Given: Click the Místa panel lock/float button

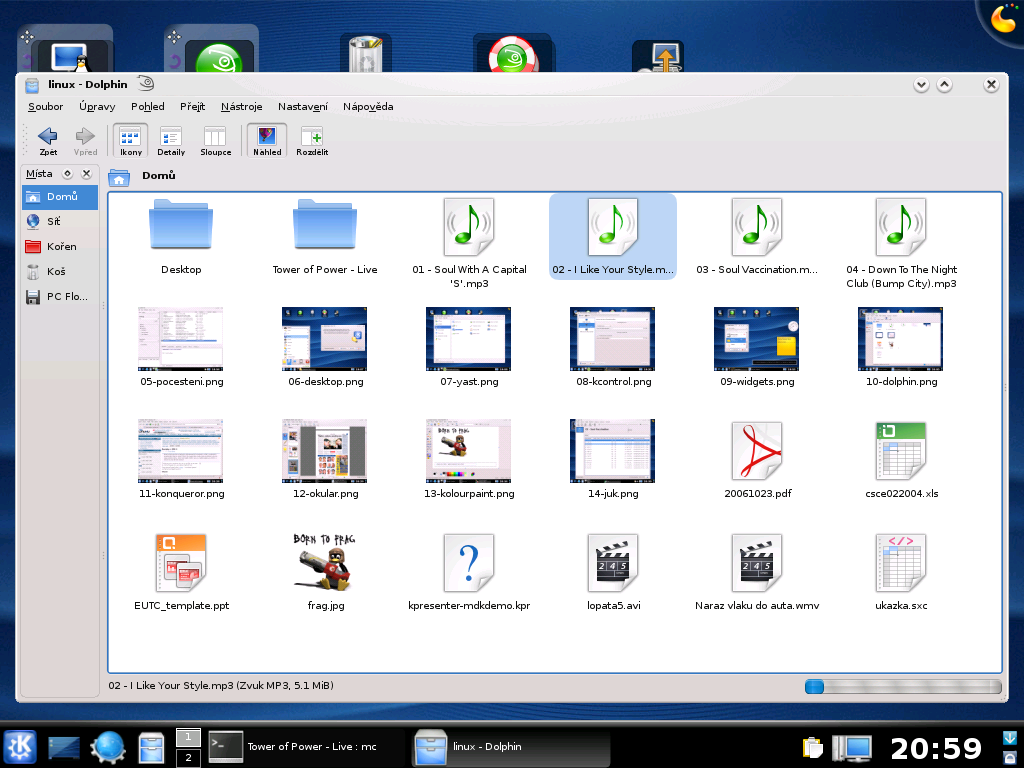Looking at the screenshot, I should click(x=68, y=174).
